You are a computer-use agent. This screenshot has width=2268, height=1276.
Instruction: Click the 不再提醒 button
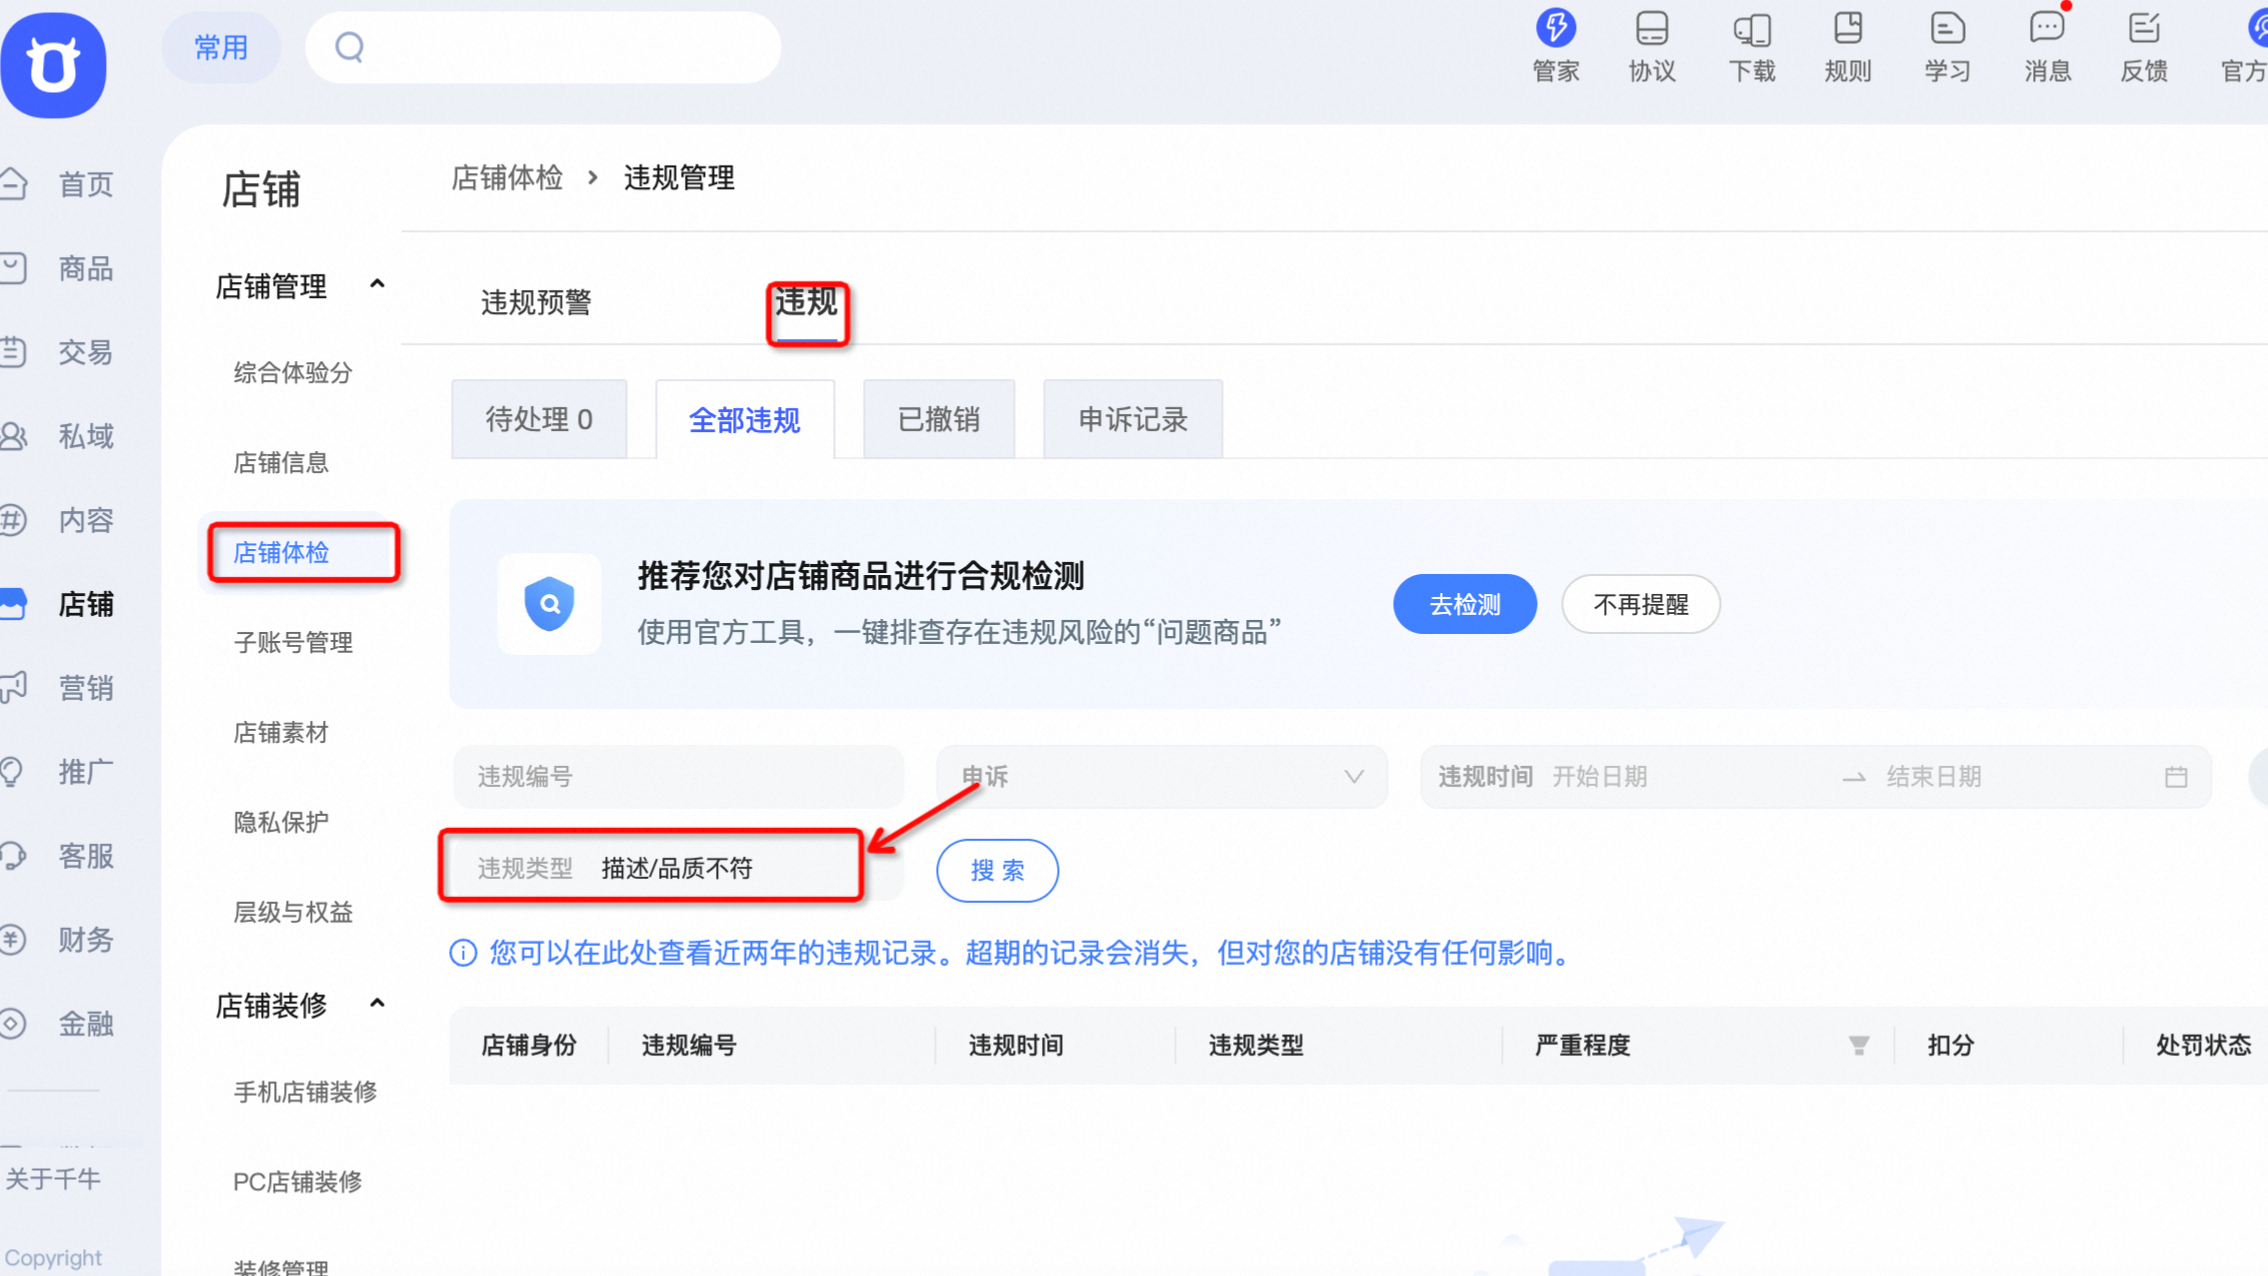pos(1641,604)
